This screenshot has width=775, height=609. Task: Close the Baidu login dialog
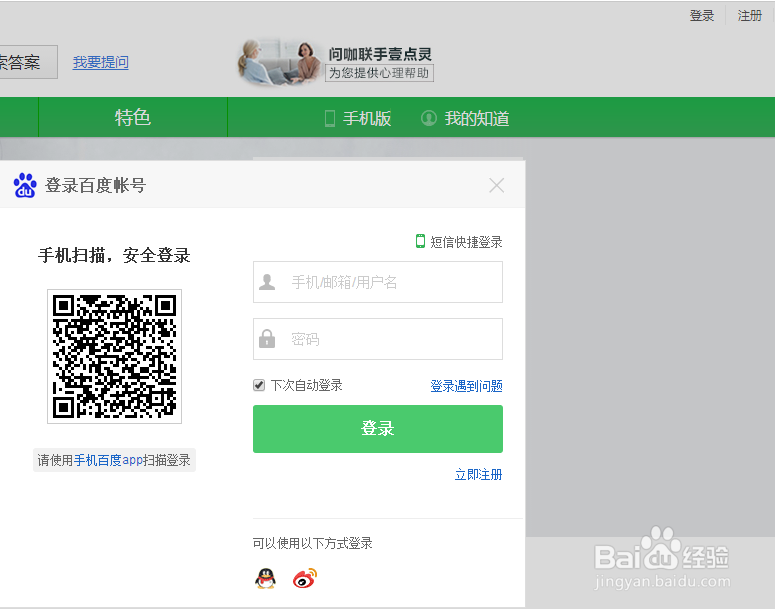point(496,185)
